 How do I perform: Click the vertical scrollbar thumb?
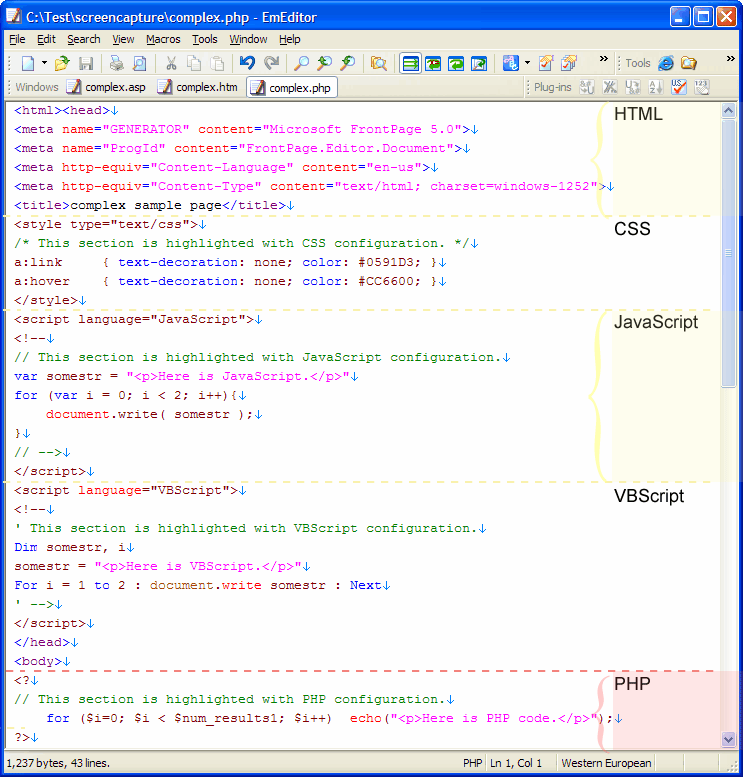click(x=728, y=253)
